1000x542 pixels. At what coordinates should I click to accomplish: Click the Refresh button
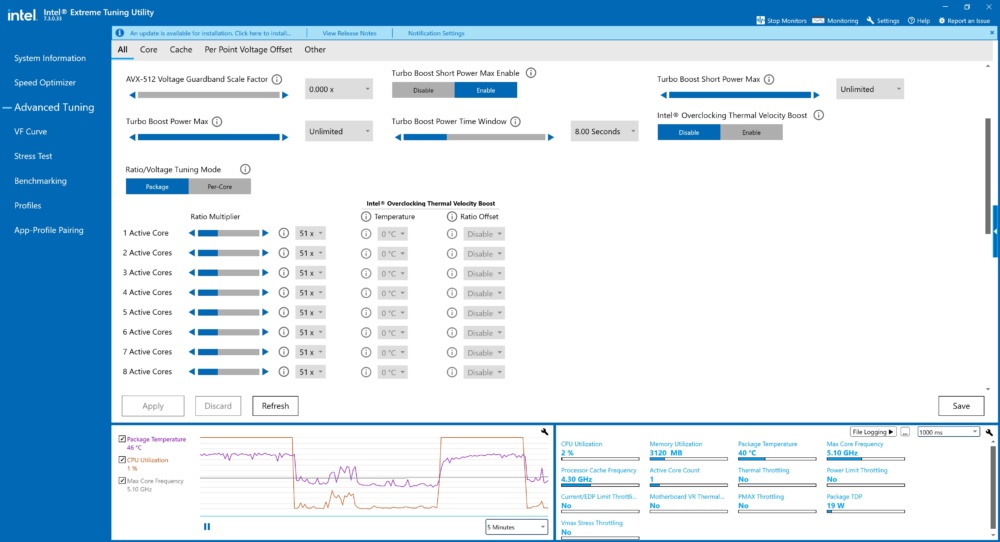click(x=276, y=406)
